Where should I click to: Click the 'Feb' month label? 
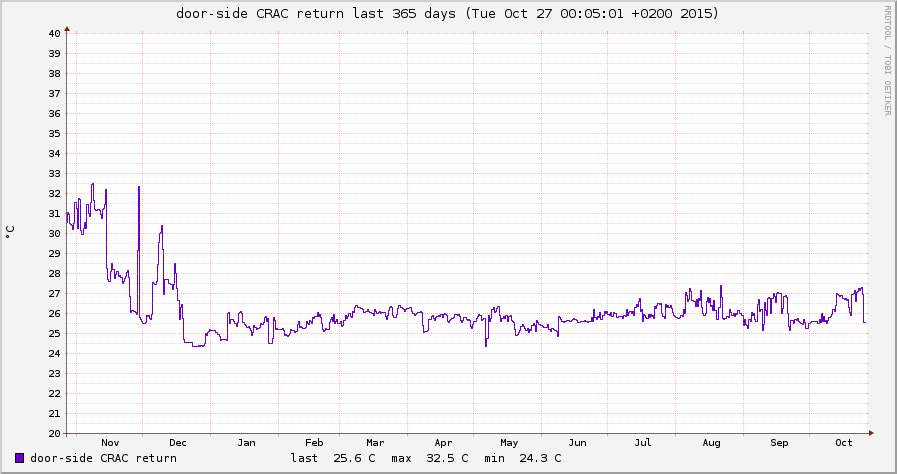tap(314, 443)
